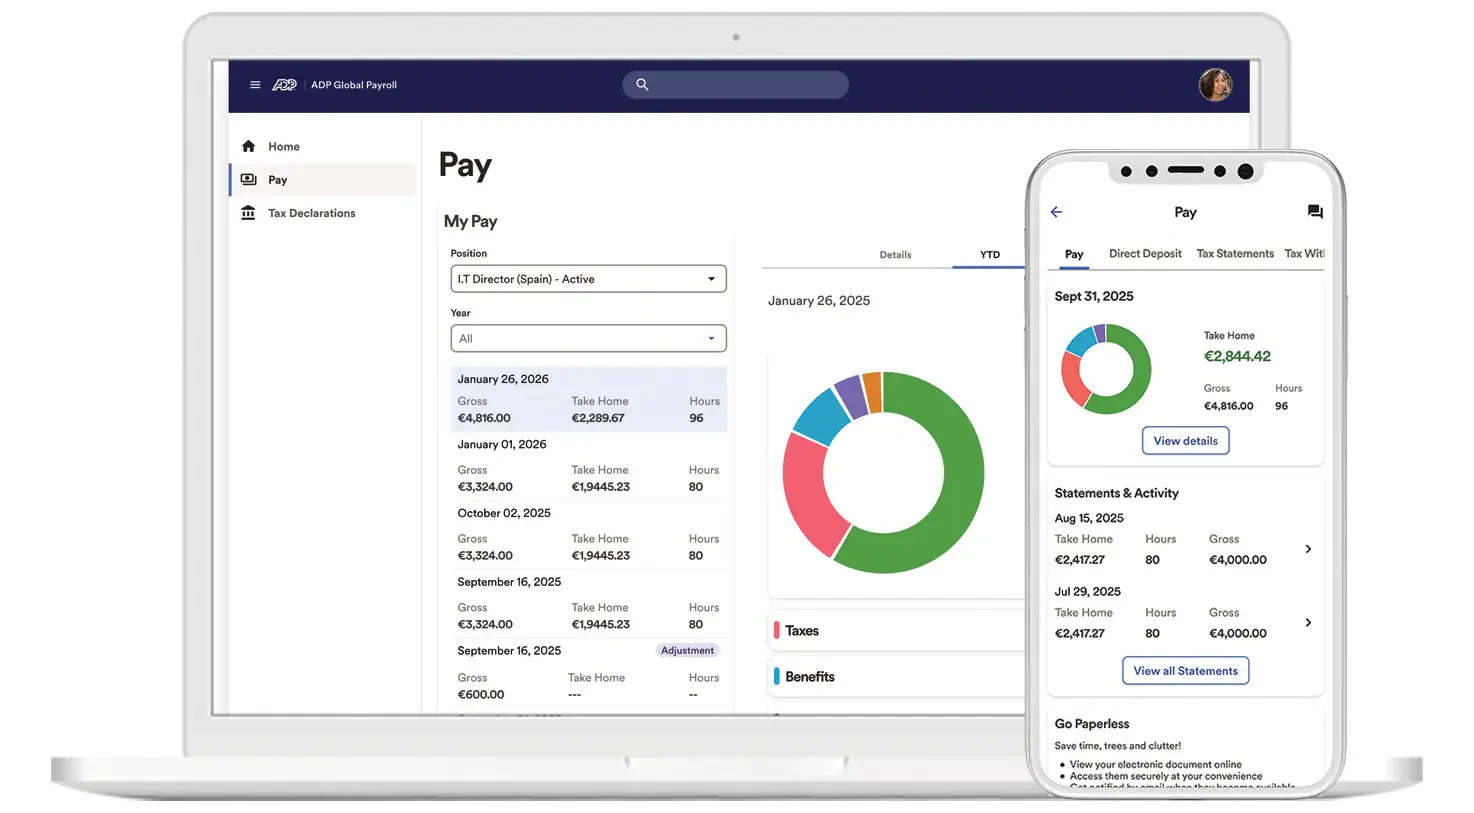The width and height of the screenshot is (1474, 813).
Task: Open the user profile avatar
Action: (1215, 85)
